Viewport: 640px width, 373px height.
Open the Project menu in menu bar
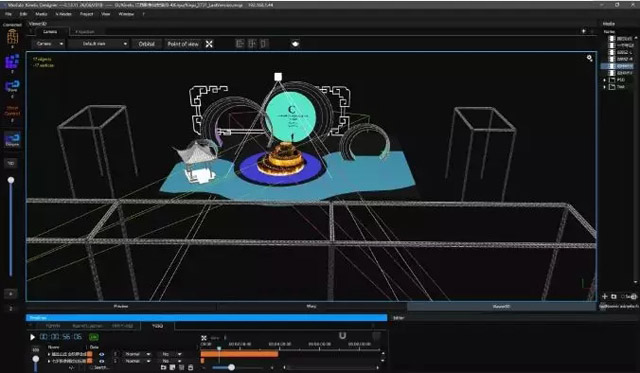coord(87,14)
